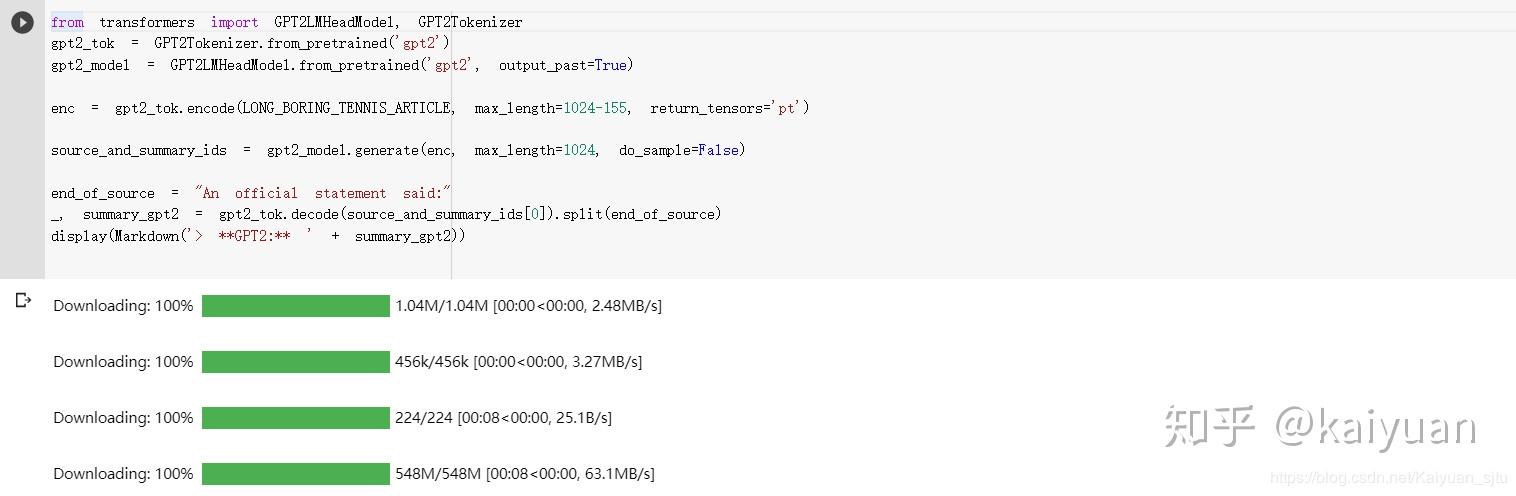Click the 知乎 @kaiyuan watermark
The height and width of the screenshot is (496, 1516).
tap(1320, 427)
